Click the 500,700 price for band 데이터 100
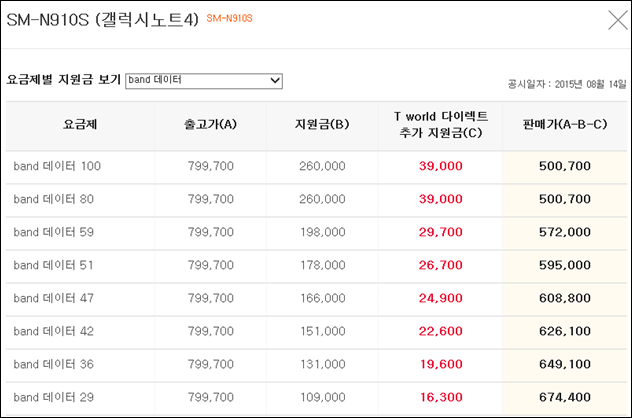 pos(565,166)
